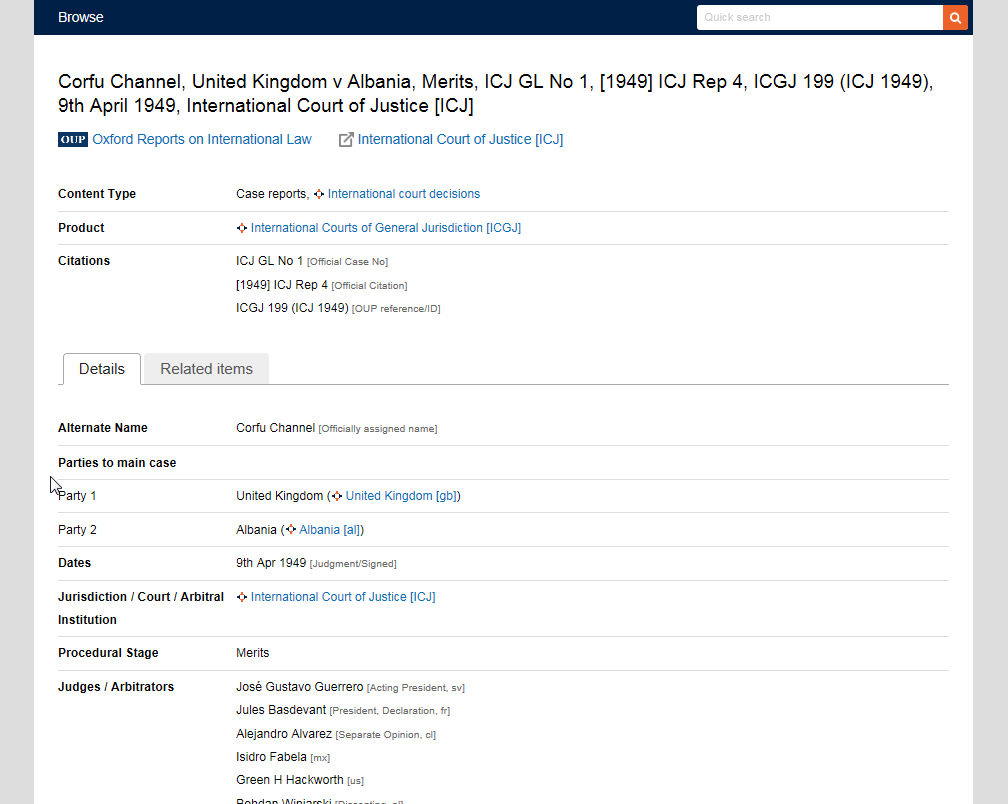
Task: Click the Corfu Channel case title heading
Action: pos(495,93)
